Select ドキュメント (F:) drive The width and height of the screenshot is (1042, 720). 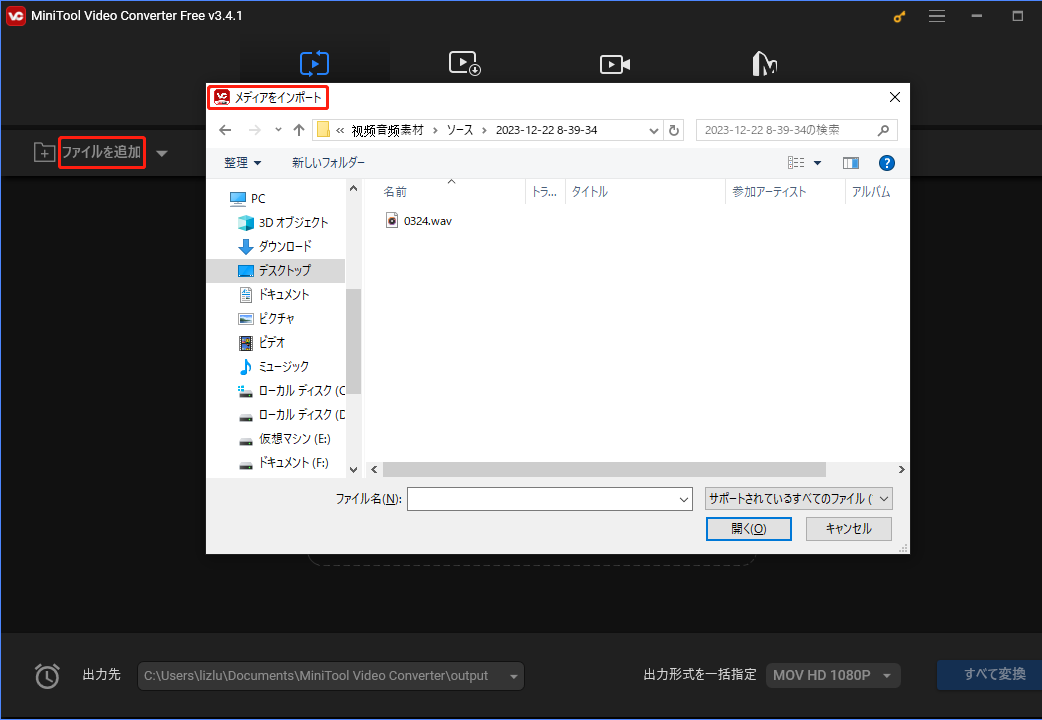point(283,463)
